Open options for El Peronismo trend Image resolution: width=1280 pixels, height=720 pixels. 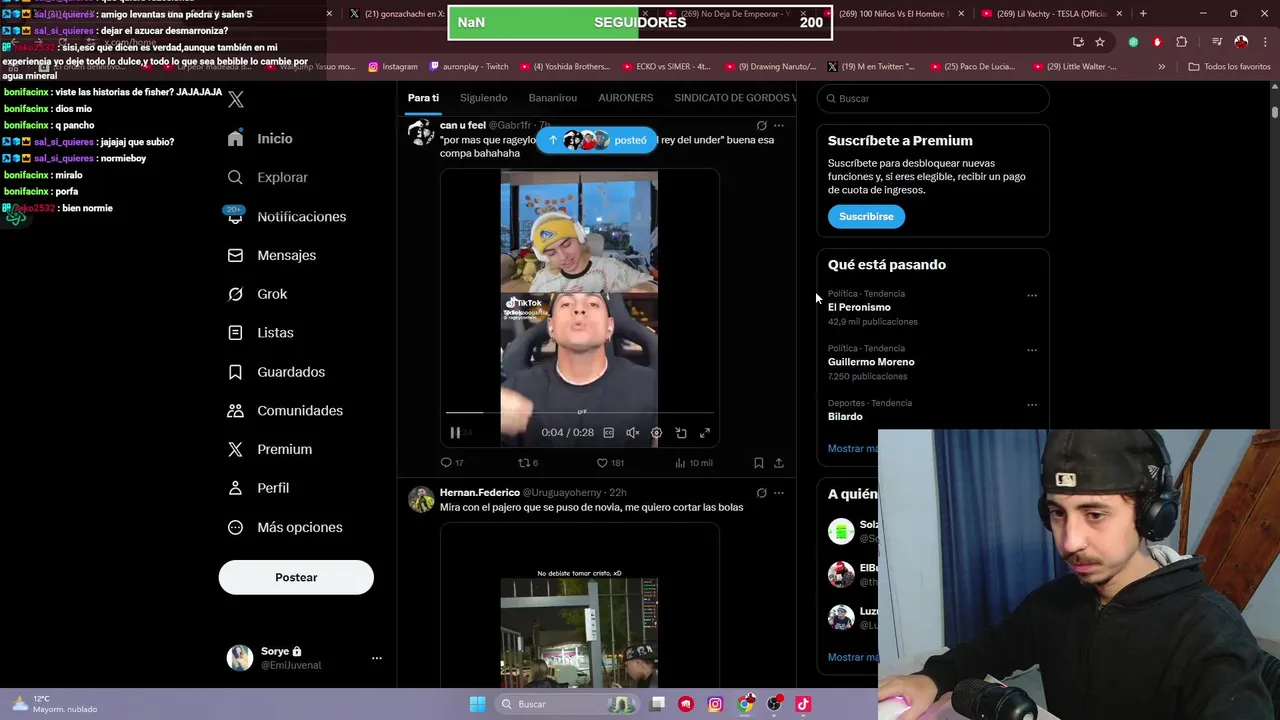(x=1032, y=296)
